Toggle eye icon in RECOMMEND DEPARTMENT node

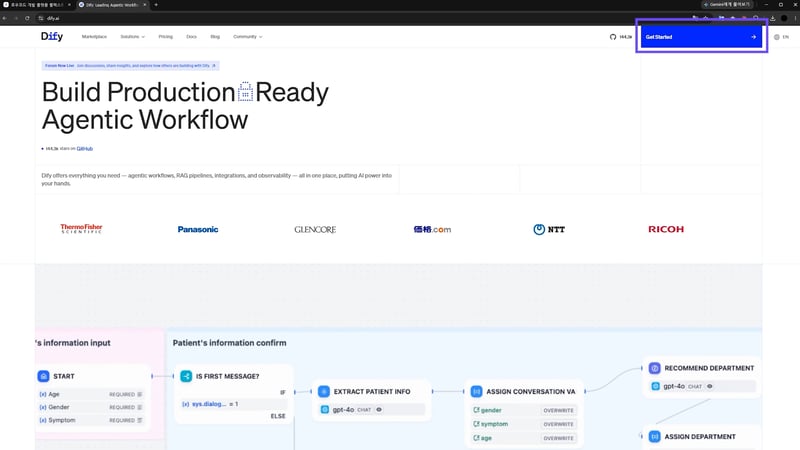click(x=710, y=386)
